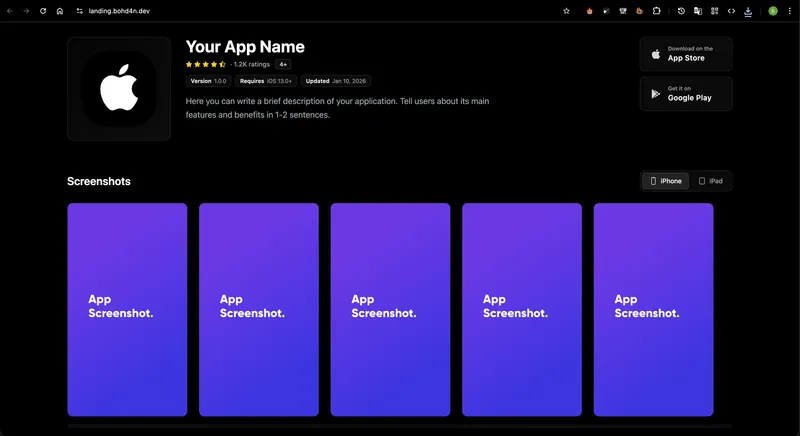Viewport: 800px width, 436px height.
Task: Reload the page
Action: (43, 11)
